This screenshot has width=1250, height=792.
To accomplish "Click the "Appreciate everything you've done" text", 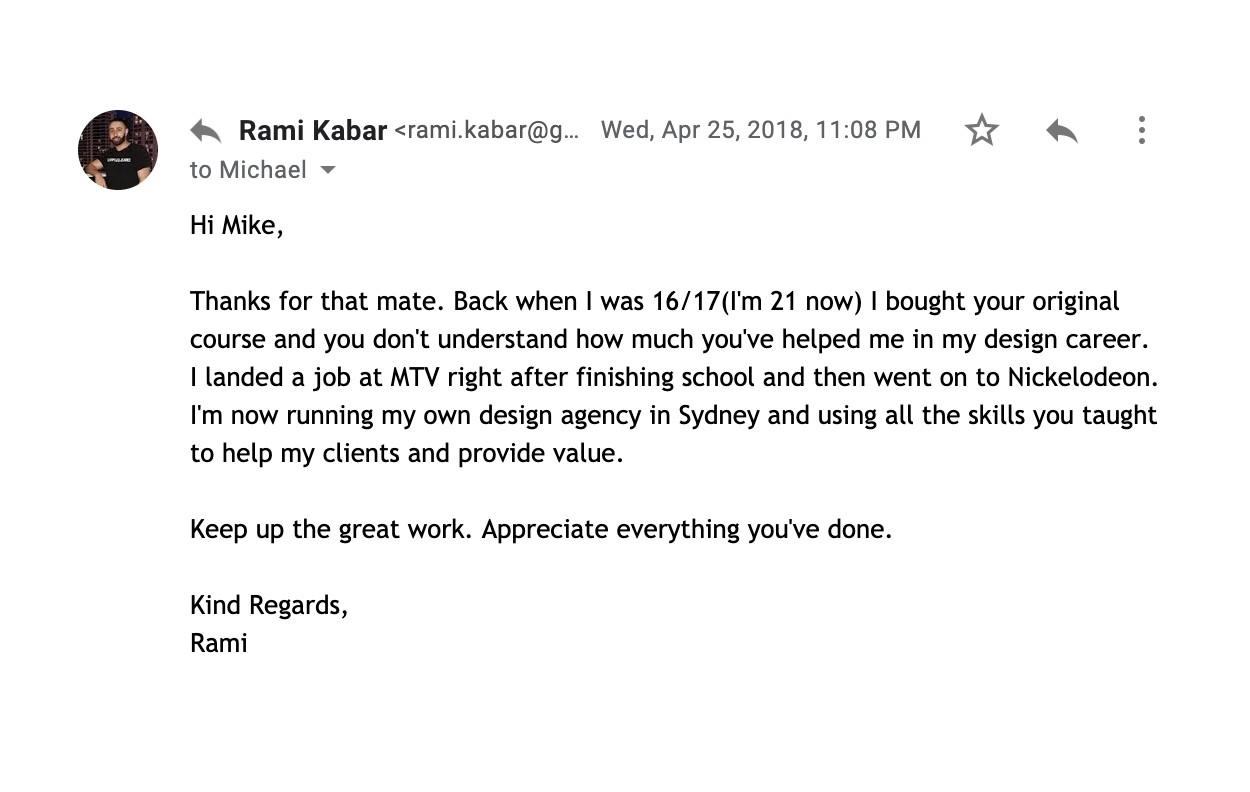I will tap(687, 530).
